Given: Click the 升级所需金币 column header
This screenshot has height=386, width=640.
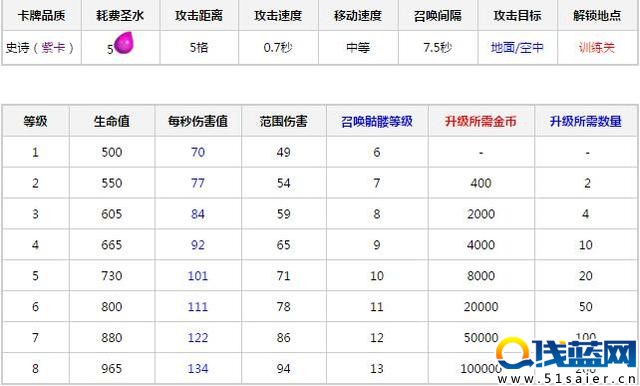Looking at the screenshot, I should (481, 121).
